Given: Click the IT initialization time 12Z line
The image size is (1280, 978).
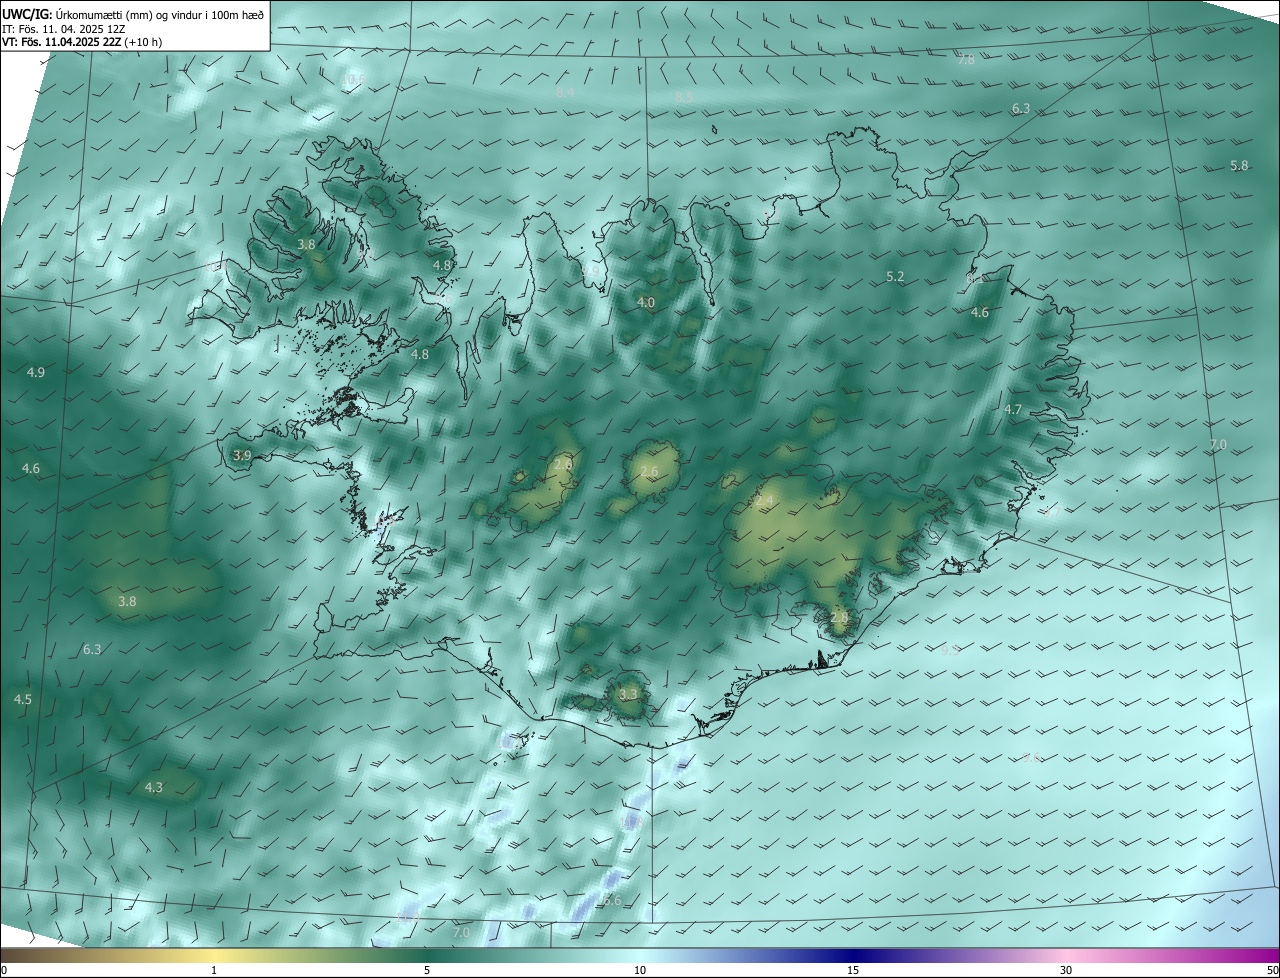Looking at the screenshot, I should pos(64,28).
